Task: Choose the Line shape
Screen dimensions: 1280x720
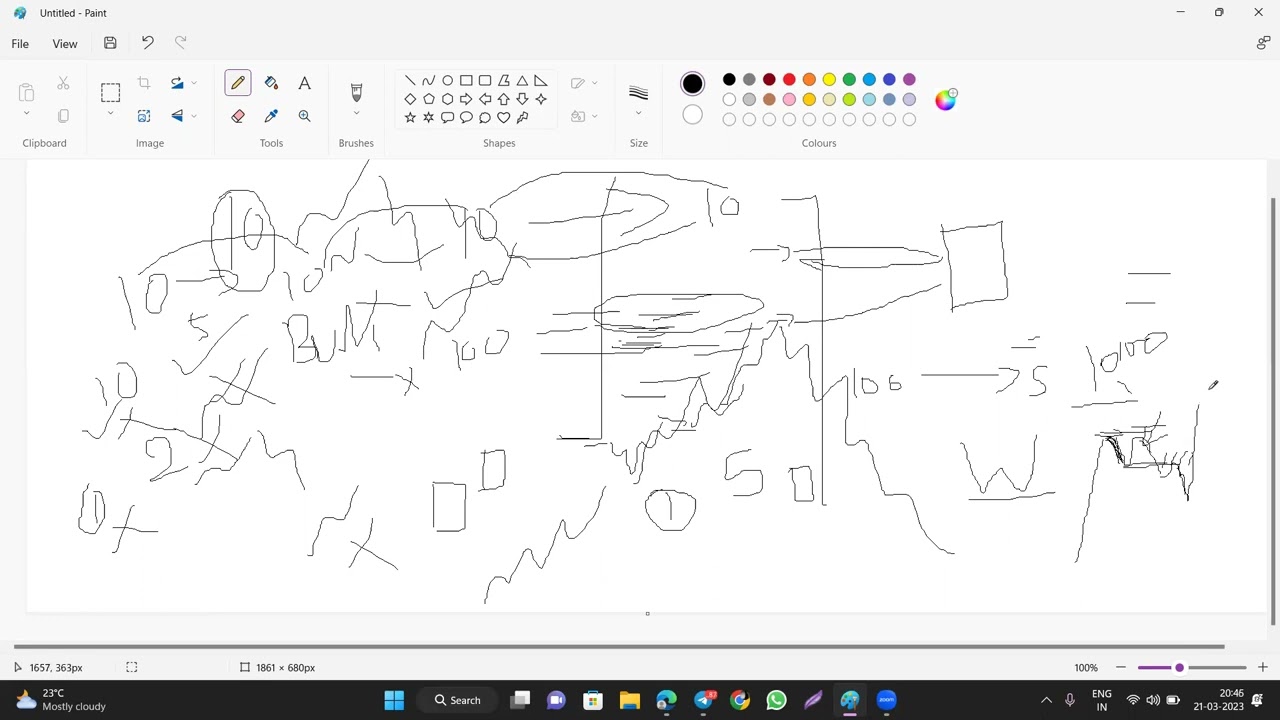Action: pyautogui.click(x=410, y=80)
